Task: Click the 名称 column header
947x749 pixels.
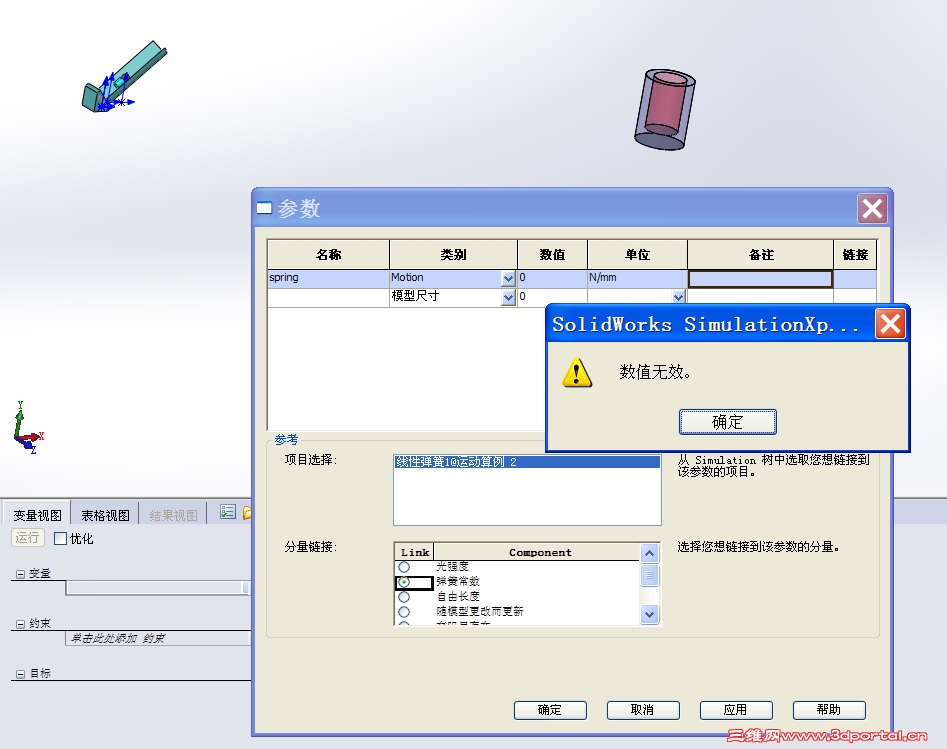Action: (x=329, y=255)
